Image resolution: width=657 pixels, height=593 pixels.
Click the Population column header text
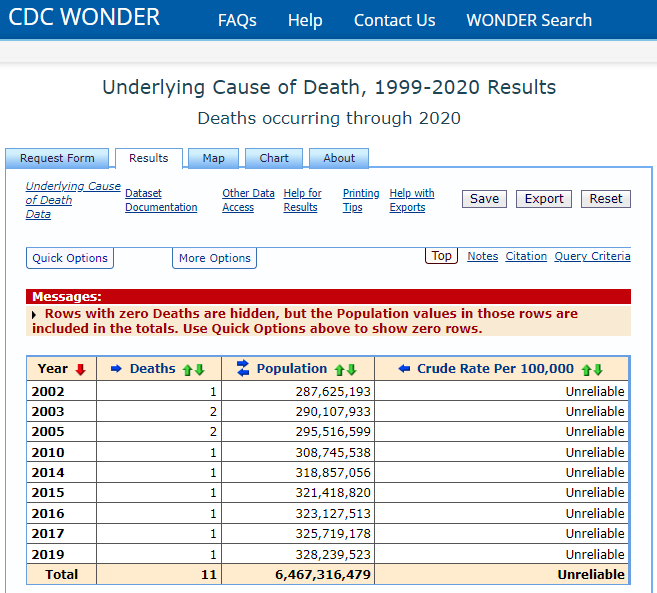pos(292,368)
